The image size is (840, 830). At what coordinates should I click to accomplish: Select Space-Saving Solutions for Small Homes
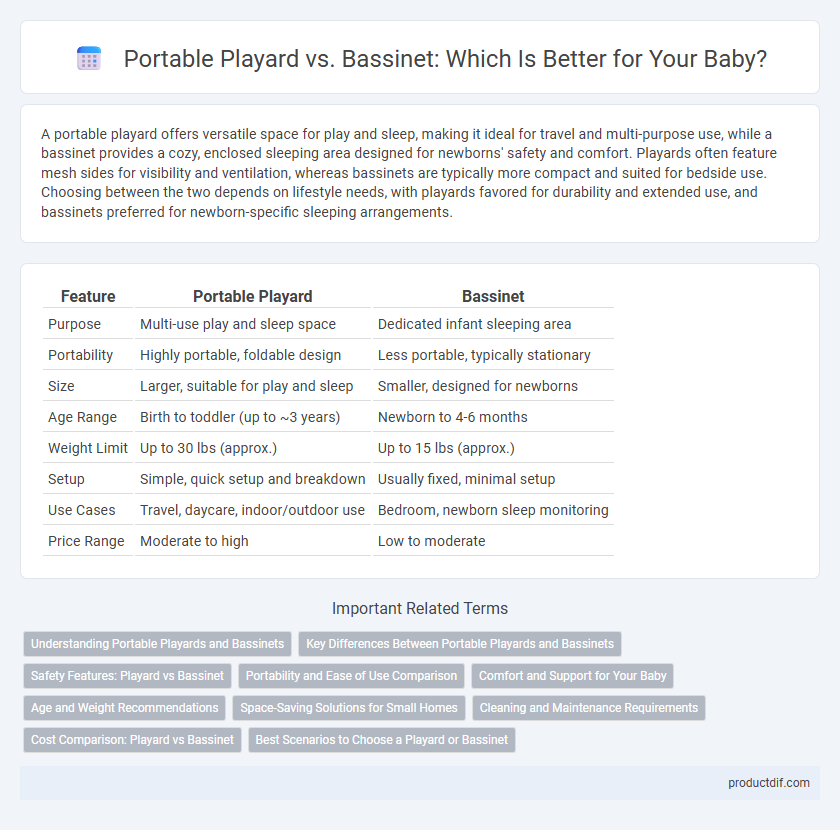pos(349,708)
